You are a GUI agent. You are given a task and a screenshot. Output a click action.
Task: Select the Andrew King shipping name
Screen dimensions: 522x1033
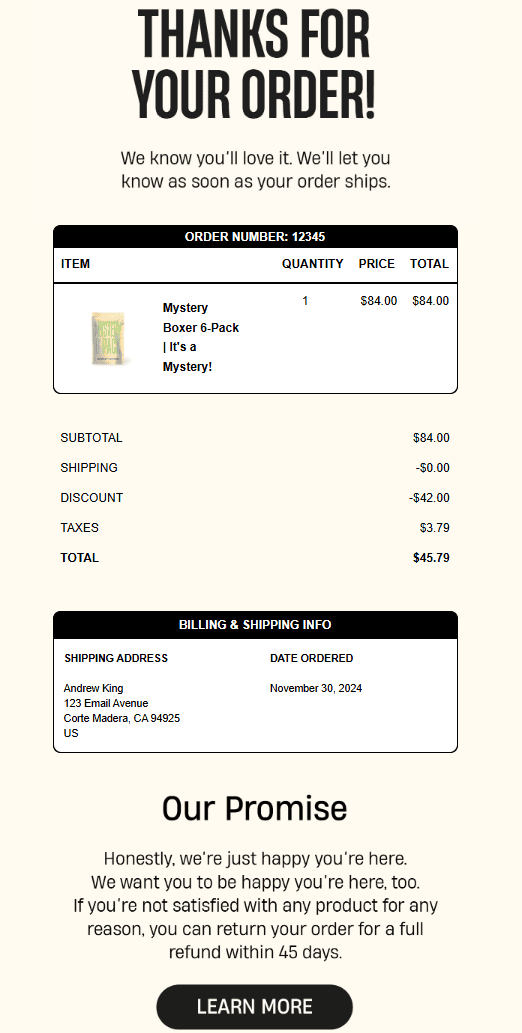tap(94, 688)
